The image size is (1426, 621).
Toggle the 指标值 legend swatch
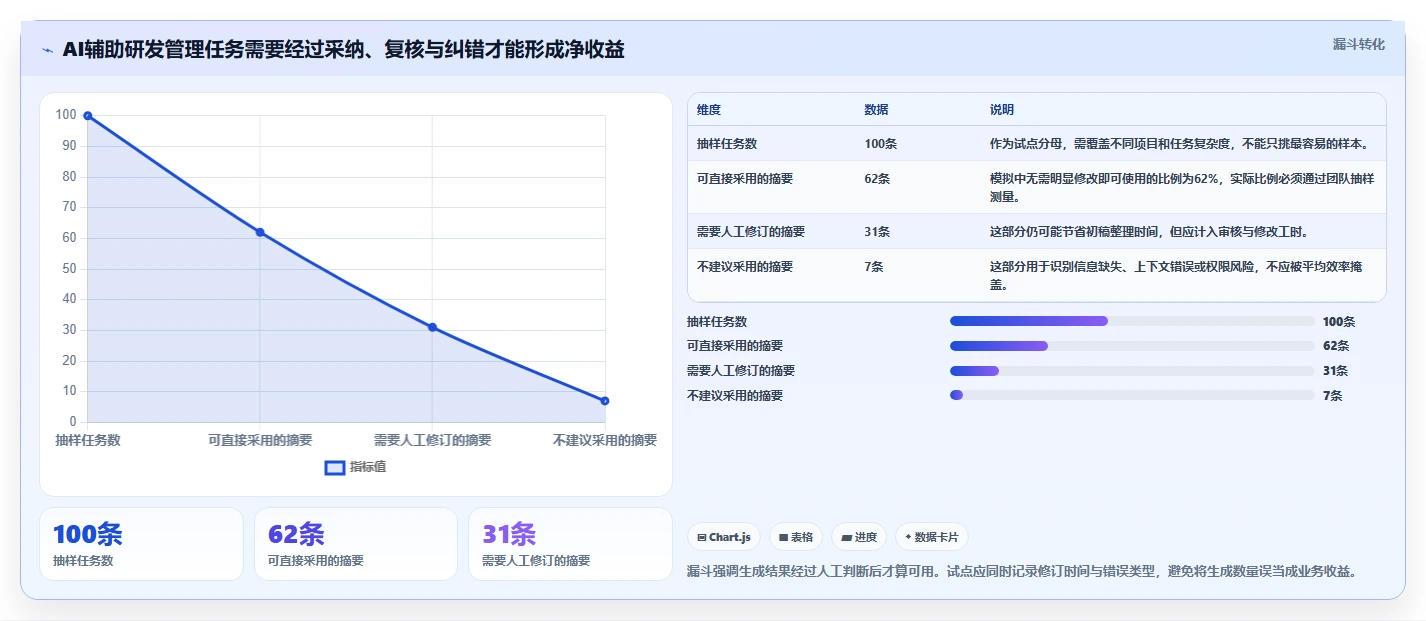336,467
